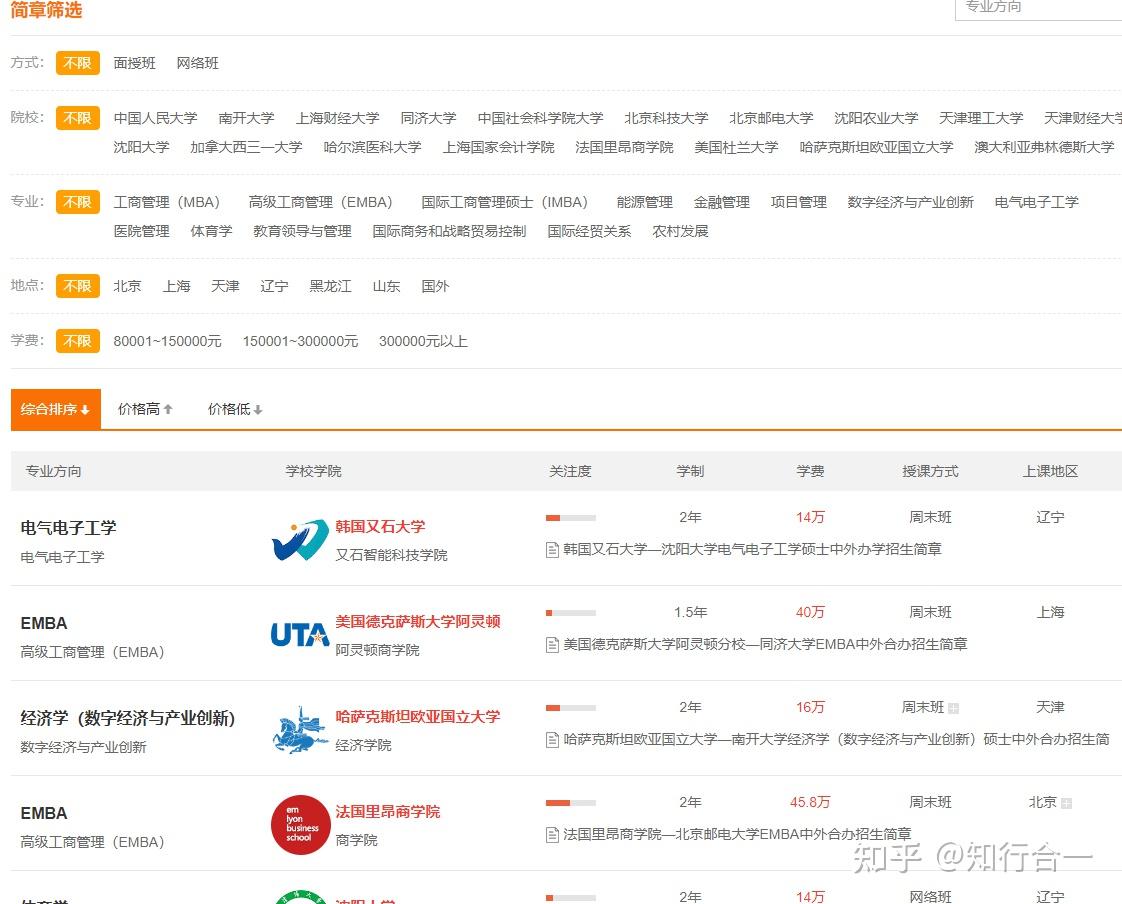This screenshot has height=904, width=1122.
Task: Filter tuition 300000元以上
Action: pyautogui.click(x=423, y=341)
